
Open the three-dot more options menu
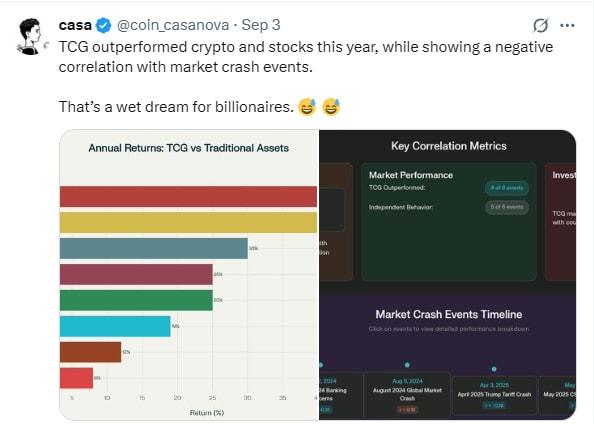[x=567, y=26]
